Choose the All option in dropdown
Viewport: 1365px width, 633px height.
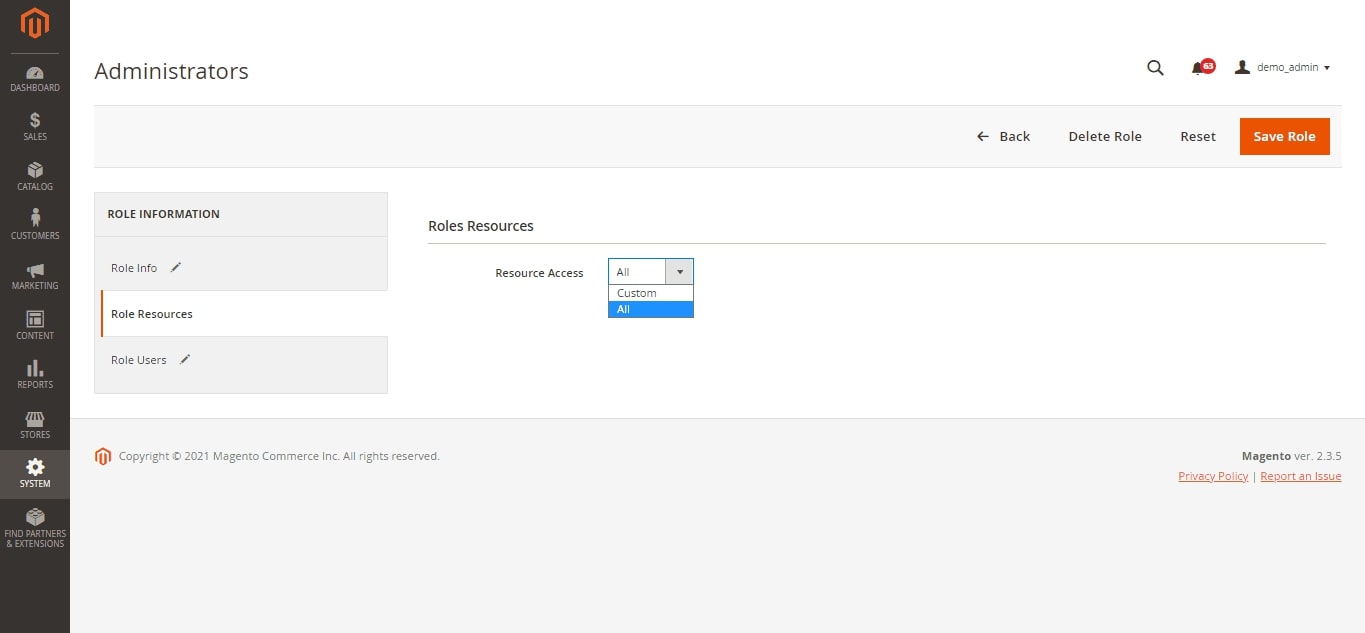pos(650,309)
